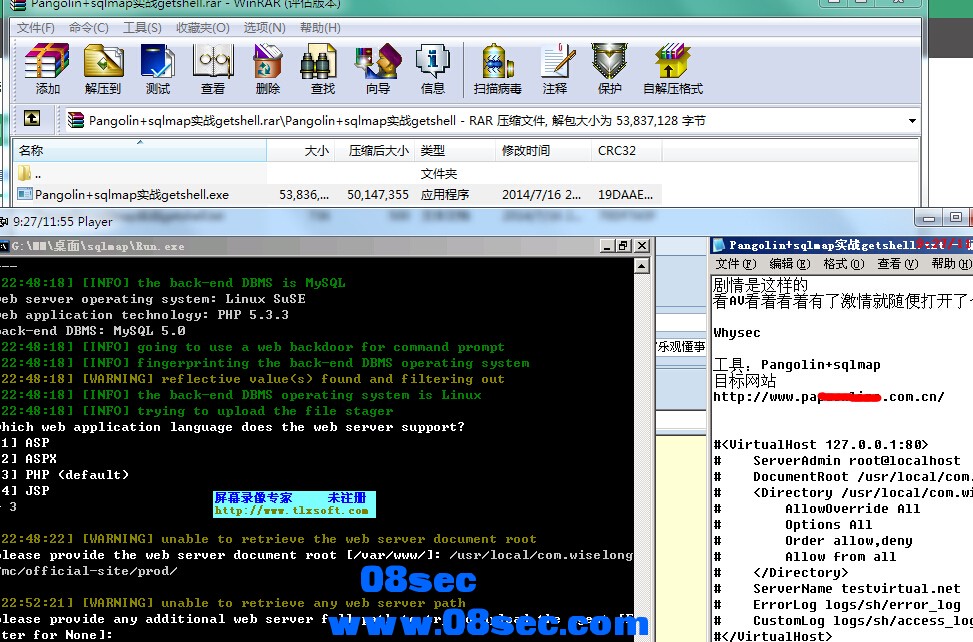The height and width of the screenshot is (642, 973).
Task: Minimize the Run.exe console window
Action: (x=608, y=246)
